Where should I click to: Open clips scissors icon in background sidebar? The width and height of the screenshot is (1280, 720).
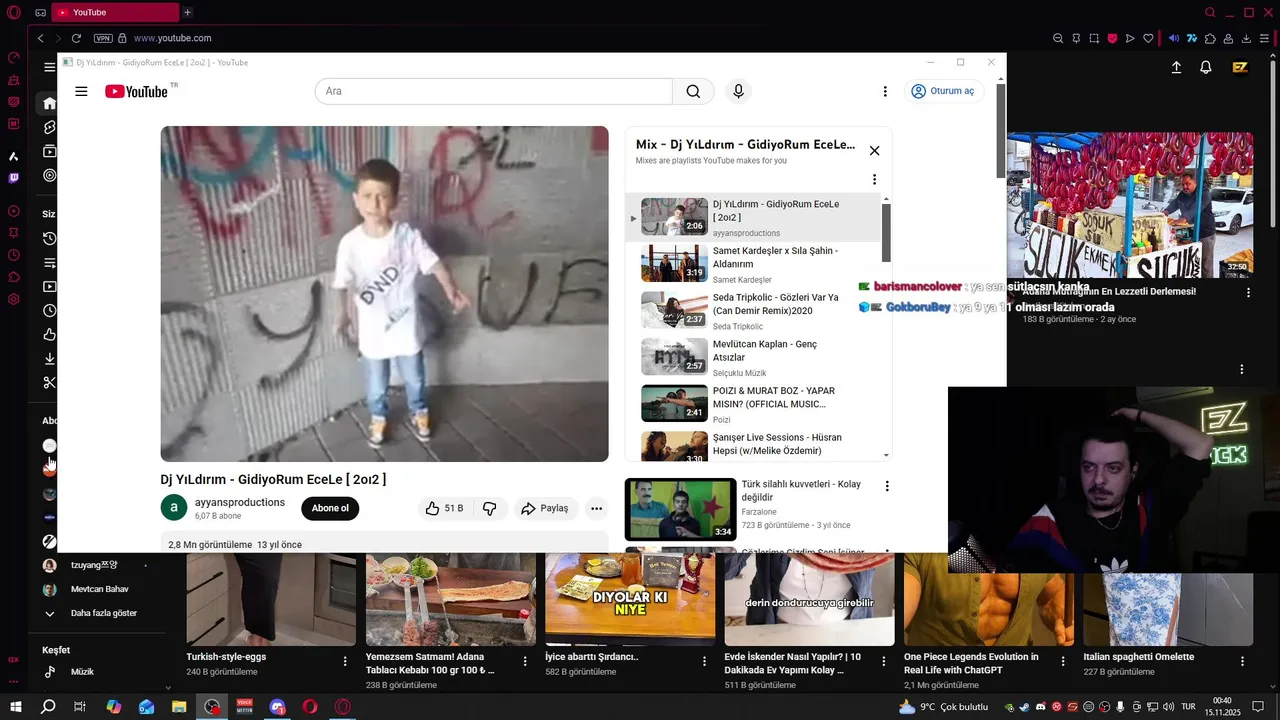tap(49, 382)
